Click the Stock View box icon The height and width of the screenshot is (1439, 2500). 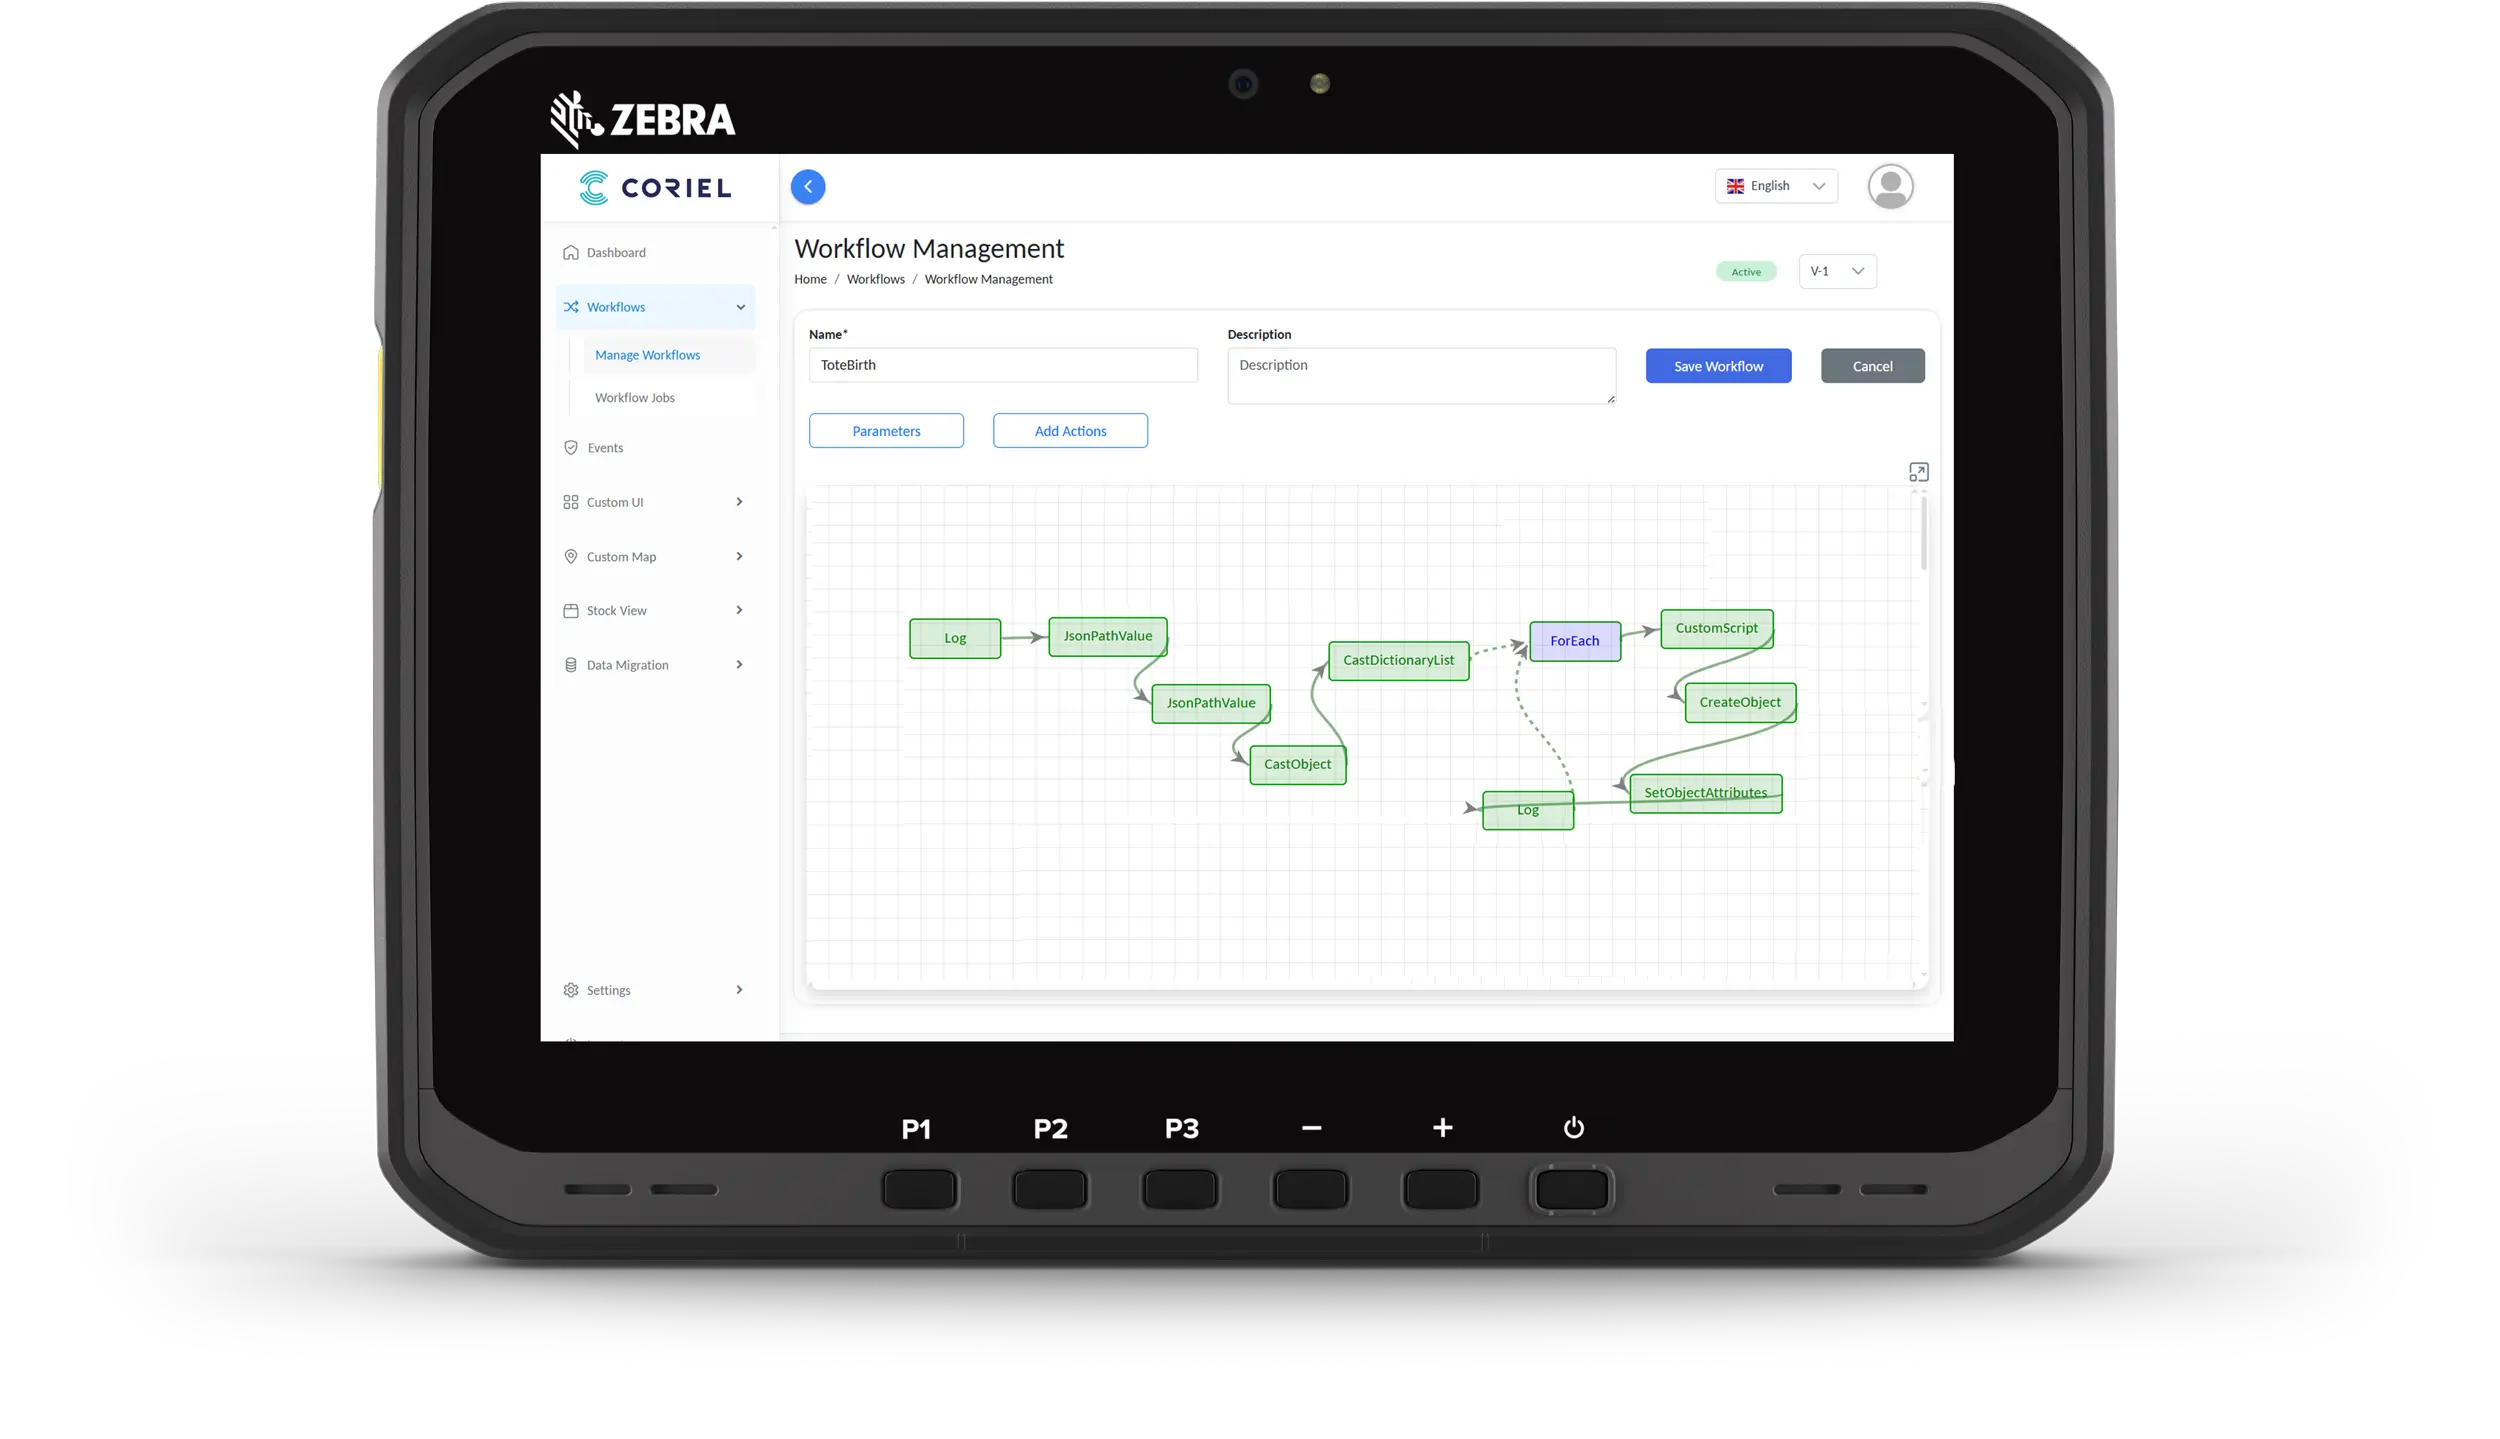(571, 611)
